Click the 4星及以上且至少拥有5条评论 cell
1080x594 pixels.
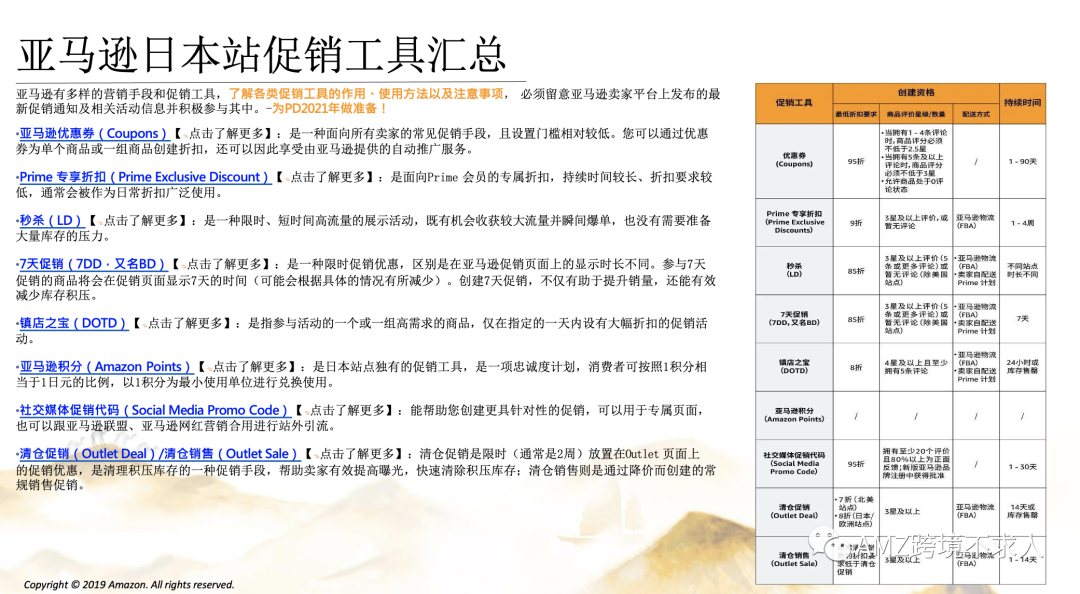click(915, 366)
